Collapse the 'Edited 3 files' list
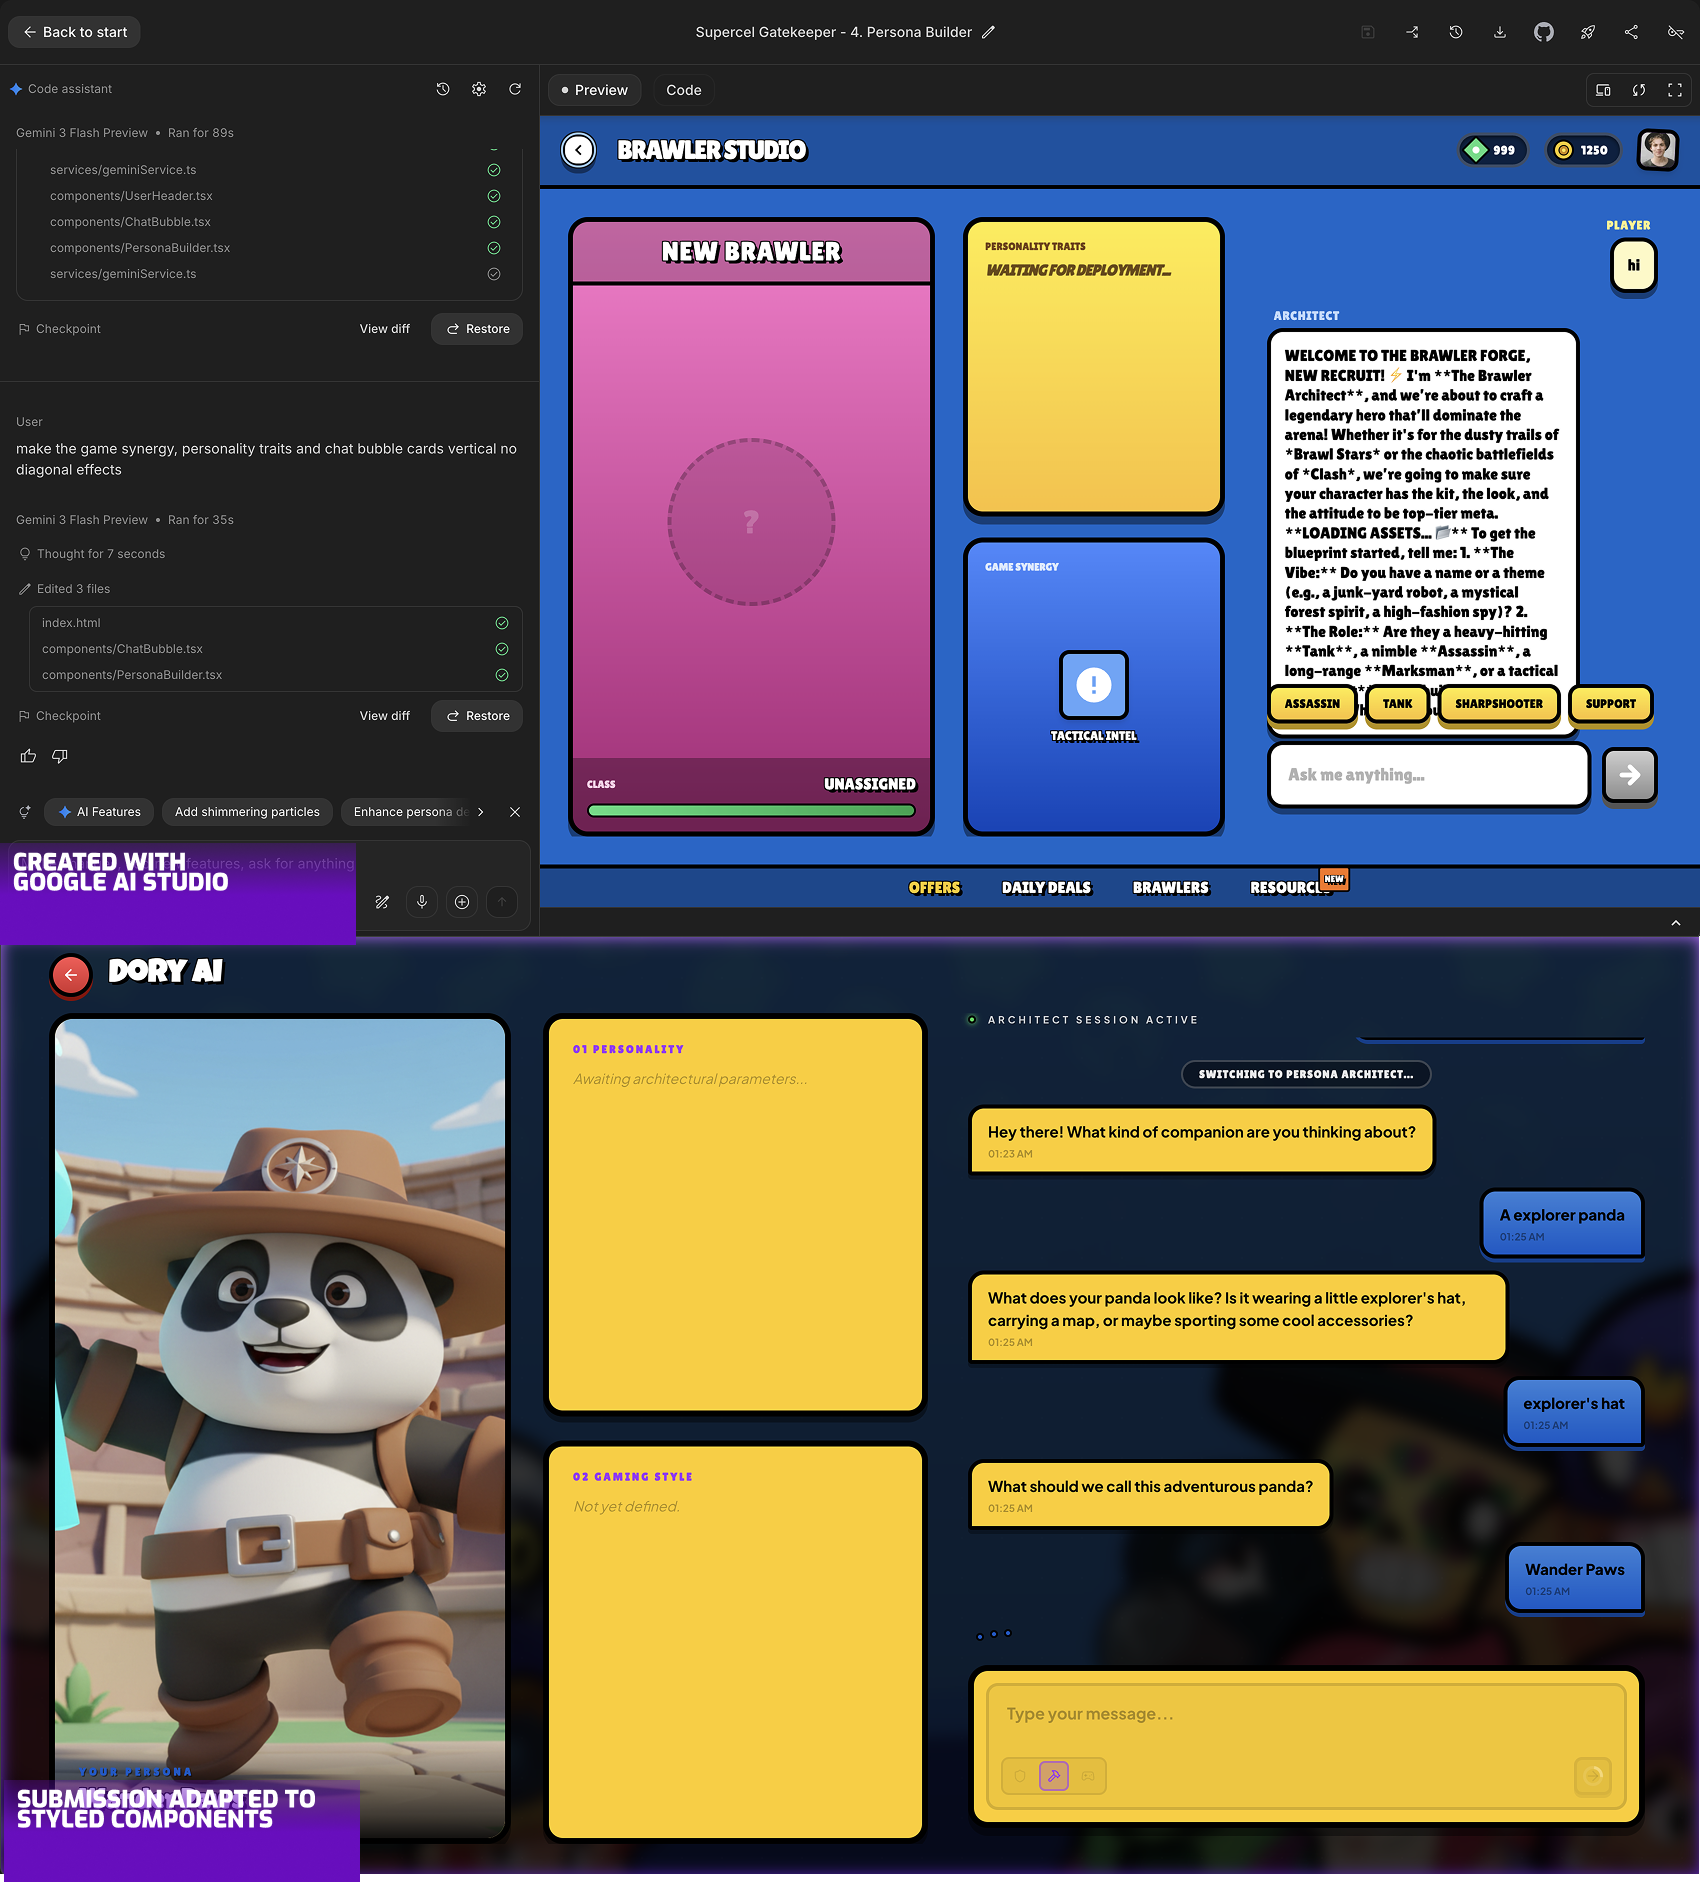Image resolution: width=1700 pixels, height=1882 pixels. coord(65,589)
